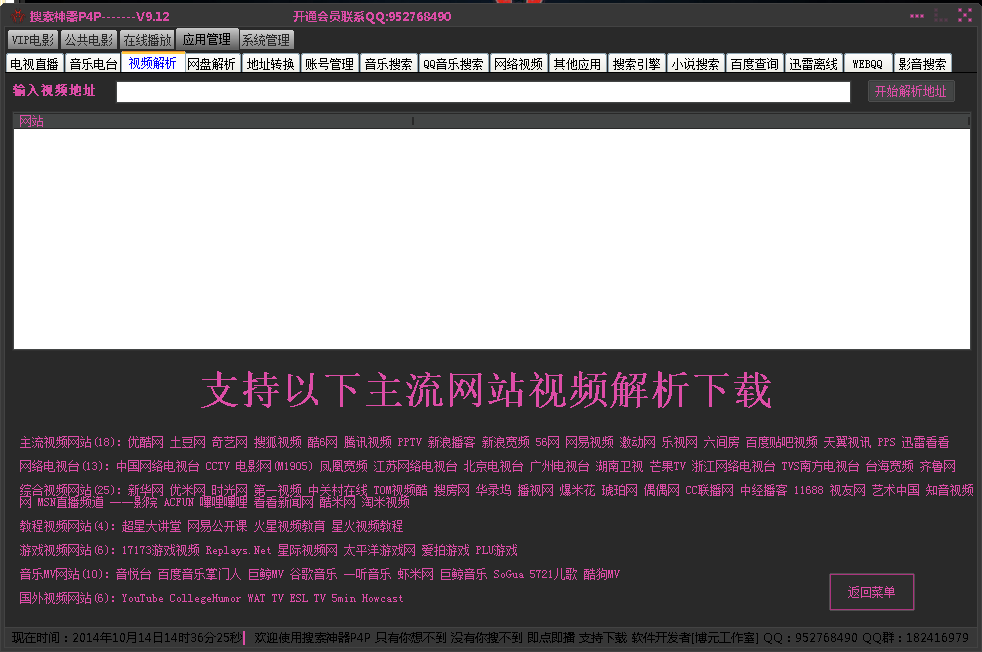
Task: Select the 在线播放 tab
Action: pyautogui.click(x=148, y=40)
